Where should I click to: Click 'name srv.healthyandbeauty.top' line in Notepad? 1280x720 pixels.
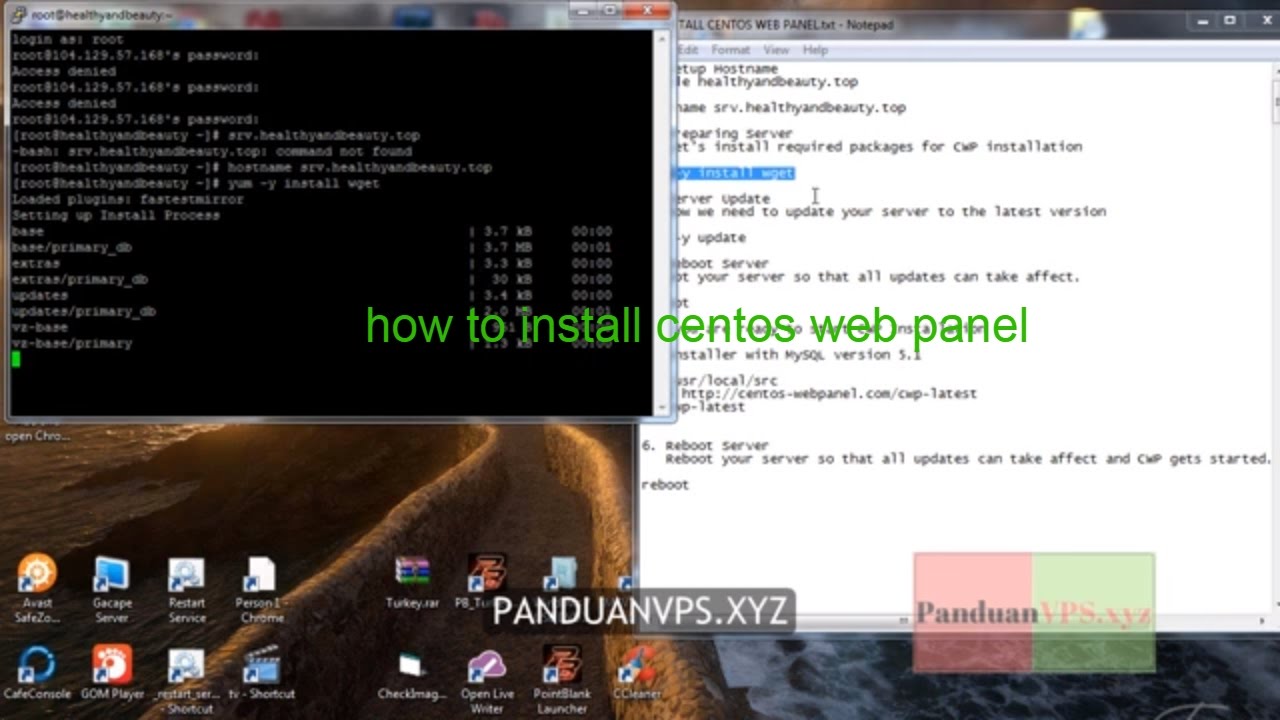[790, 108]
